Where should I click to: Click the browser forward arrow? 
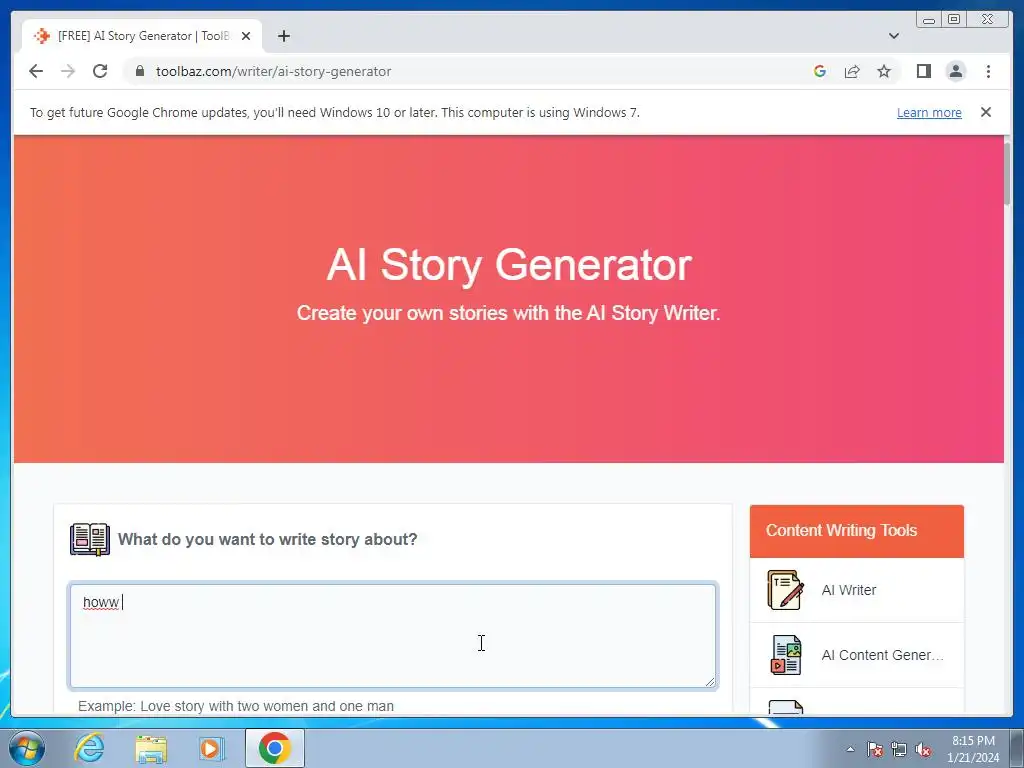68,71
